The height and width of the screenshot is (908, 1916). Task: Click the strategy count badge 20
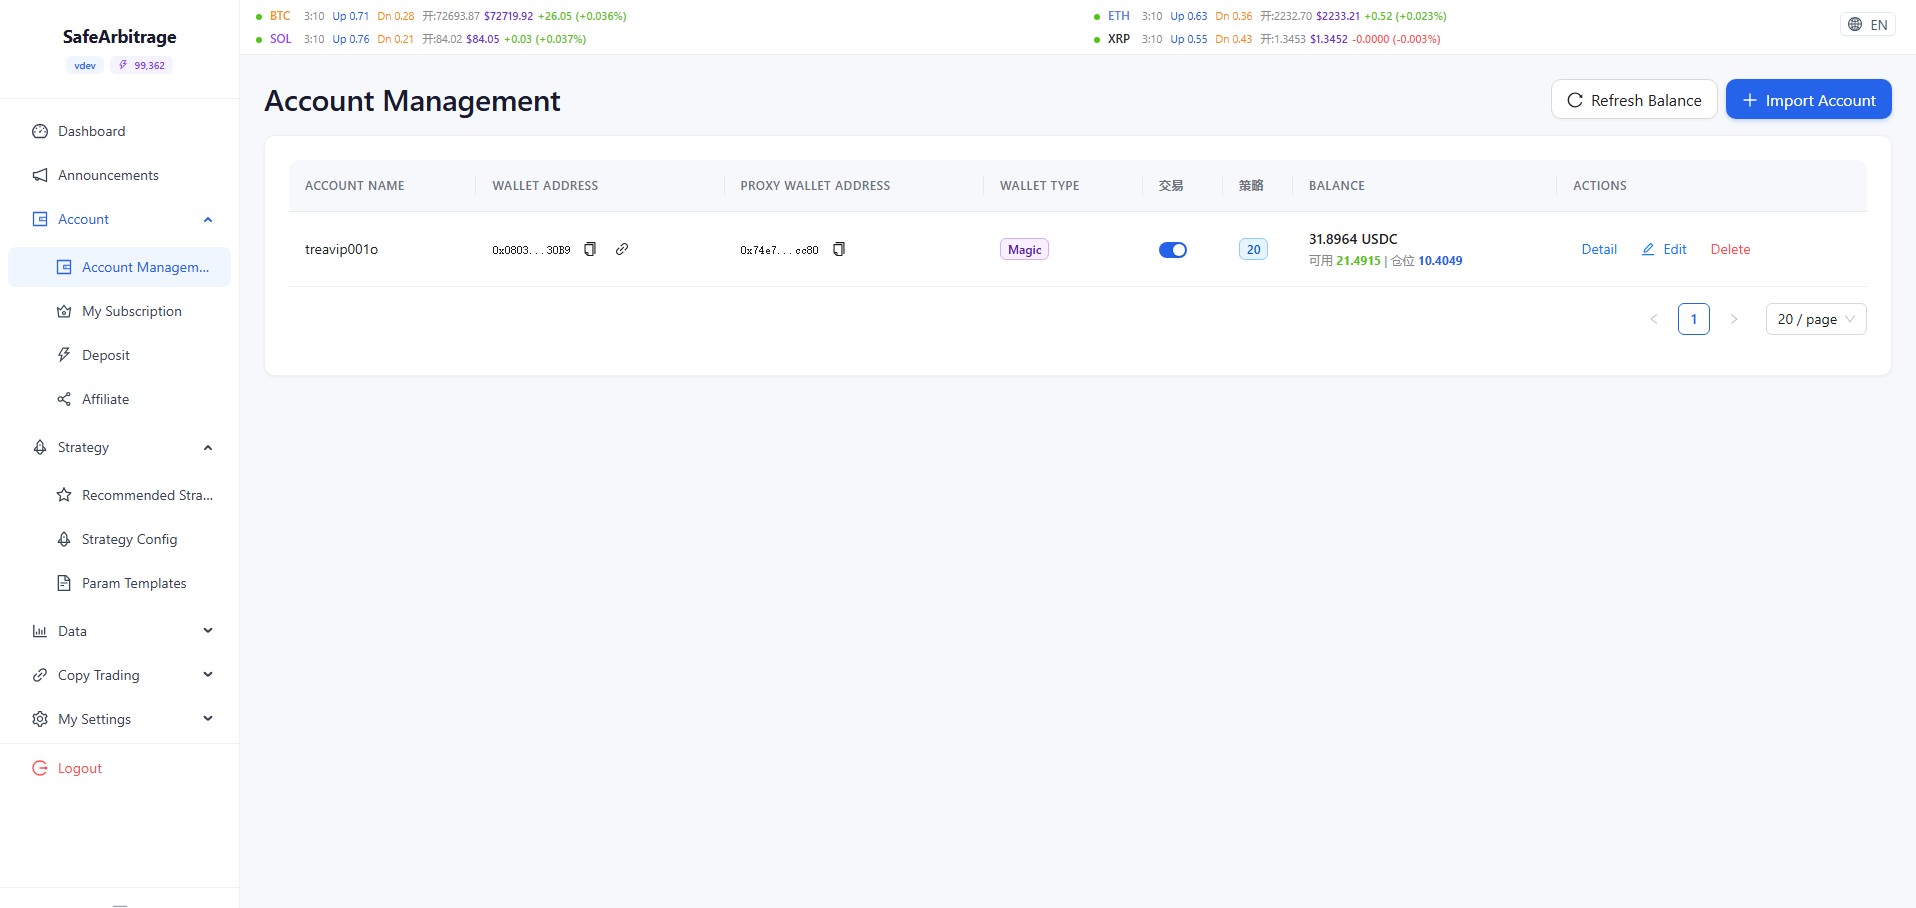(1253, 250)
